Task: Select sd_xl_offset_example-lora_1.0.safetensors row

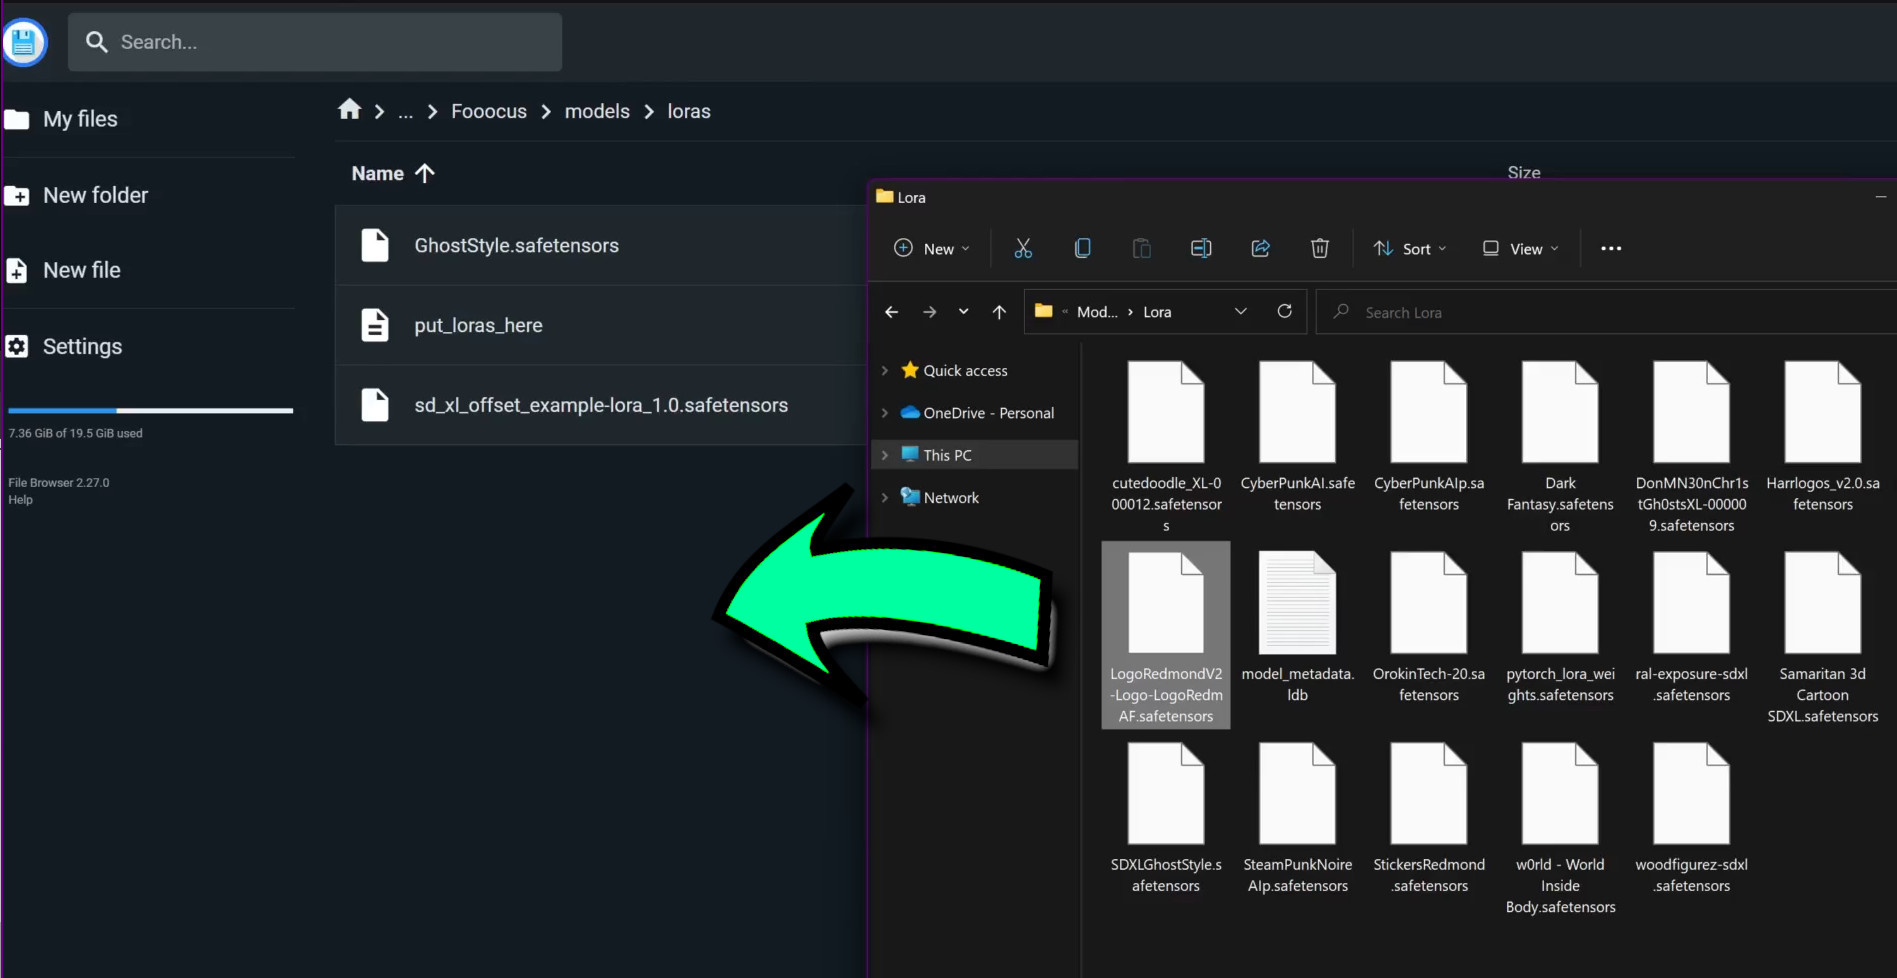Action: [600, 405]
